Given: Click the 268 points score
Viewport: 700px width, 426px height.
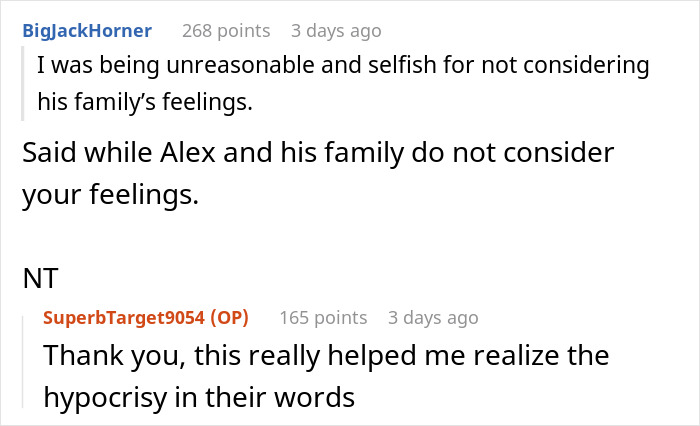Looking at the screenshot, I should click(x=225, y=31).
